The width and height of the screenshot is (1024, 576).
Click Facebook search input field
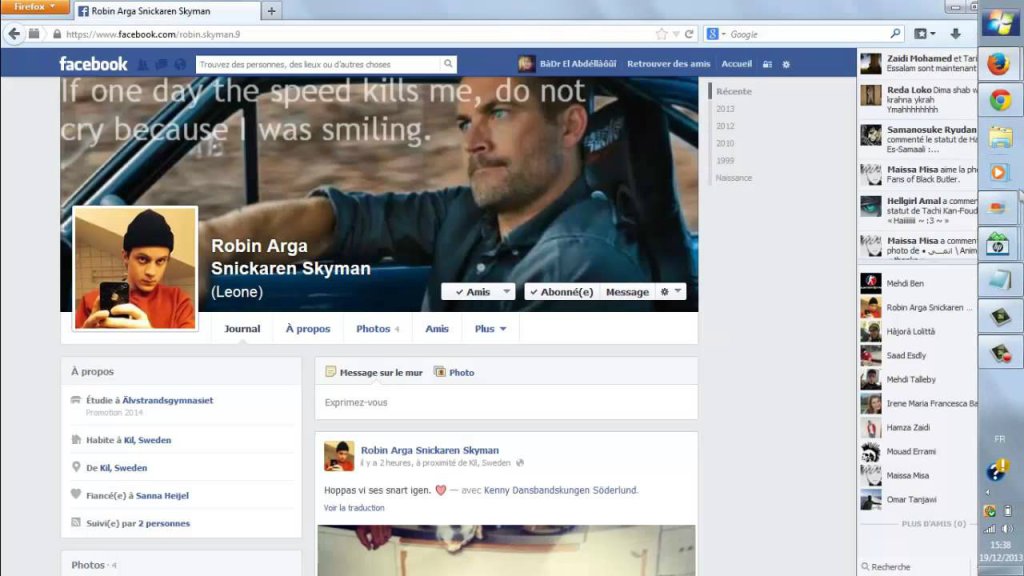[x=319, y=64]
